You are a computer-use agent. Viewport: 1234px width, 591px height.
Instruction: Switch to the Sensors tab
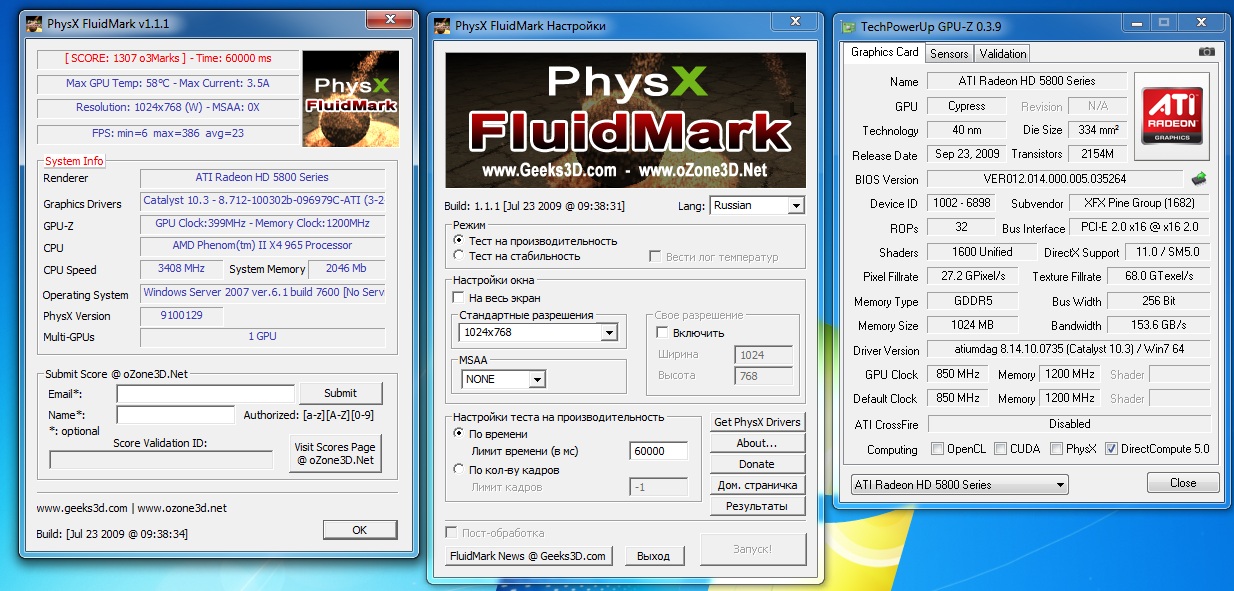pyautogui.click(x=948, y=53)
